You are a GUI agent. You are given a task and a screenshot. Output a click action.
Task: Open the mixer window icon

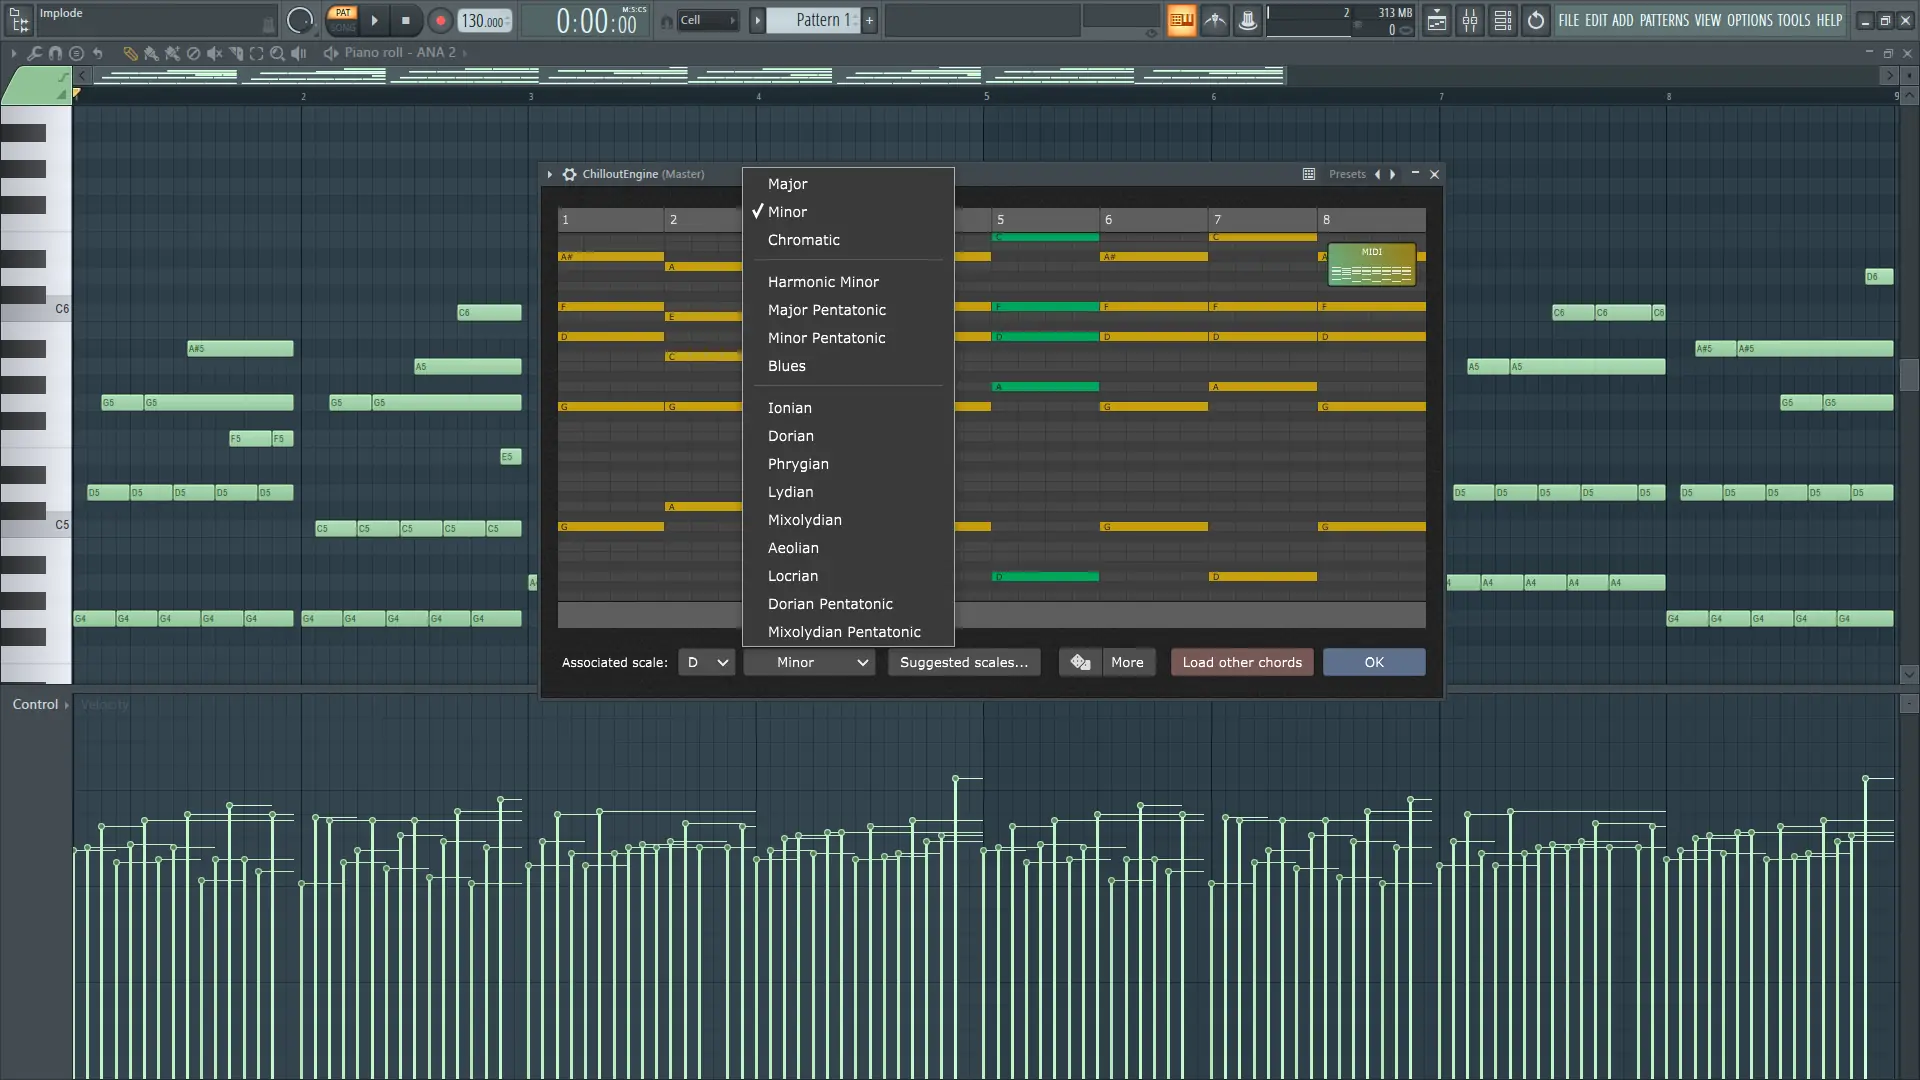point(1469,20)
